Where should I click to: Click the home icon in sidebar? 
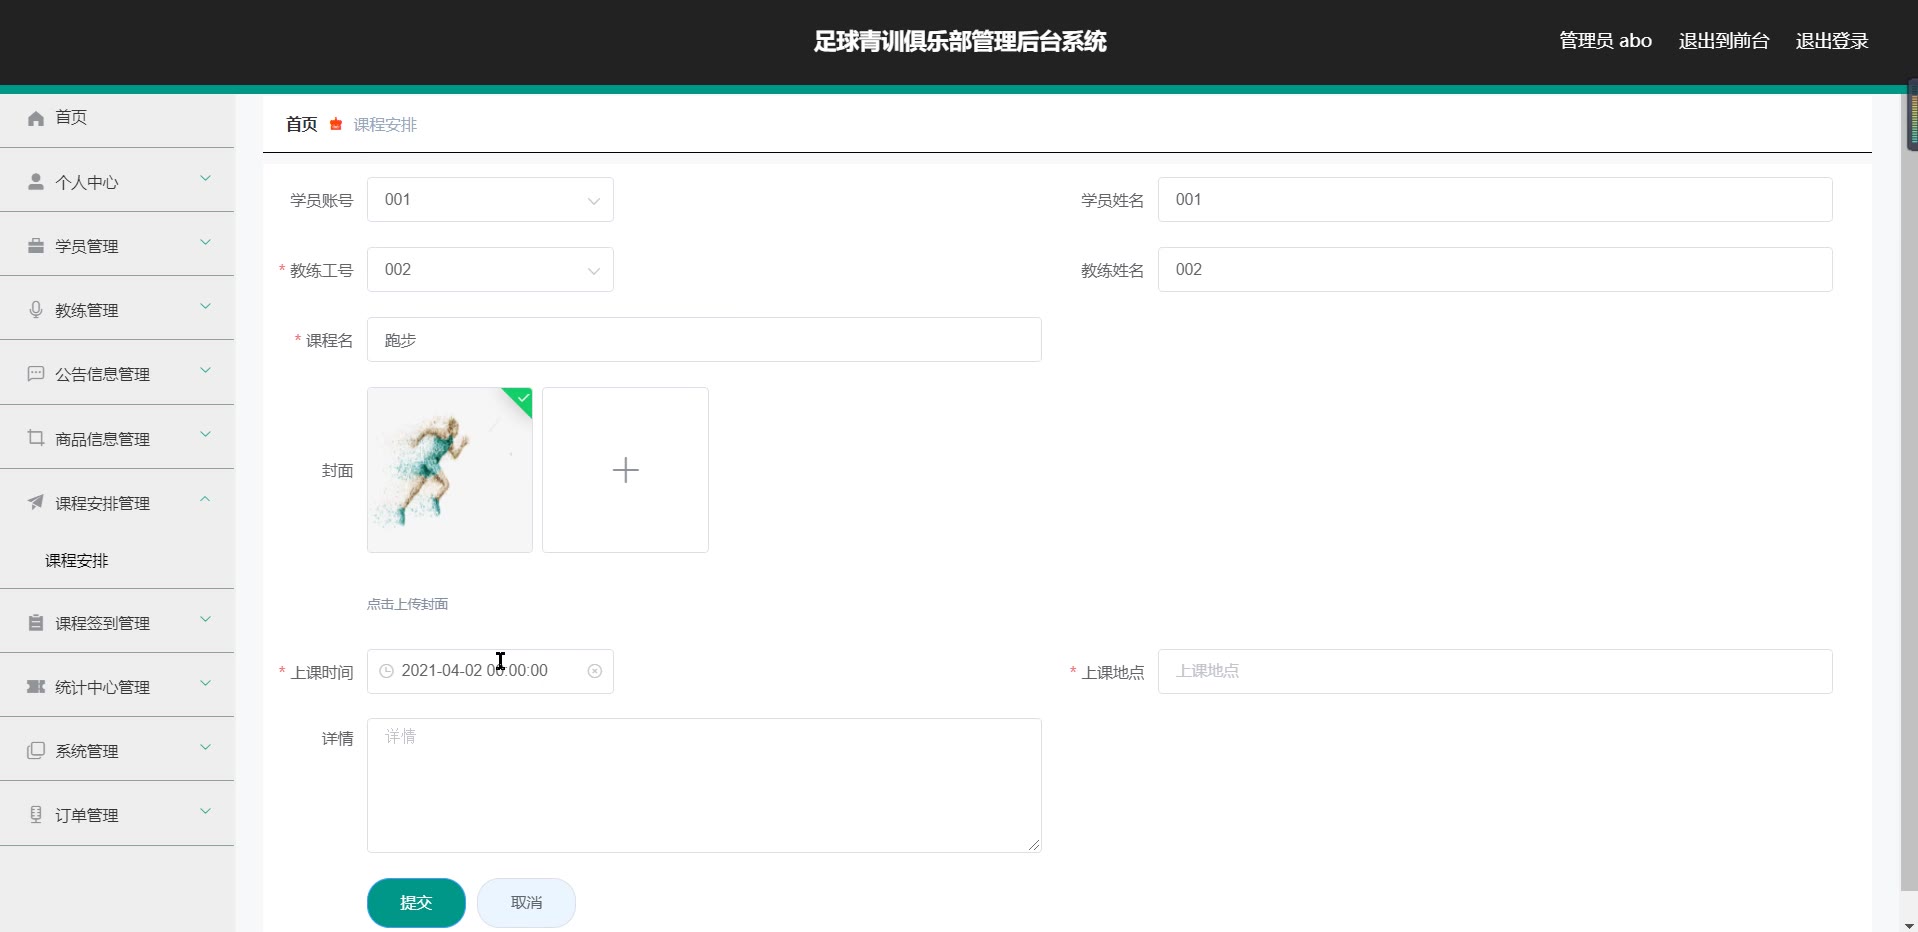coord(36,118)
